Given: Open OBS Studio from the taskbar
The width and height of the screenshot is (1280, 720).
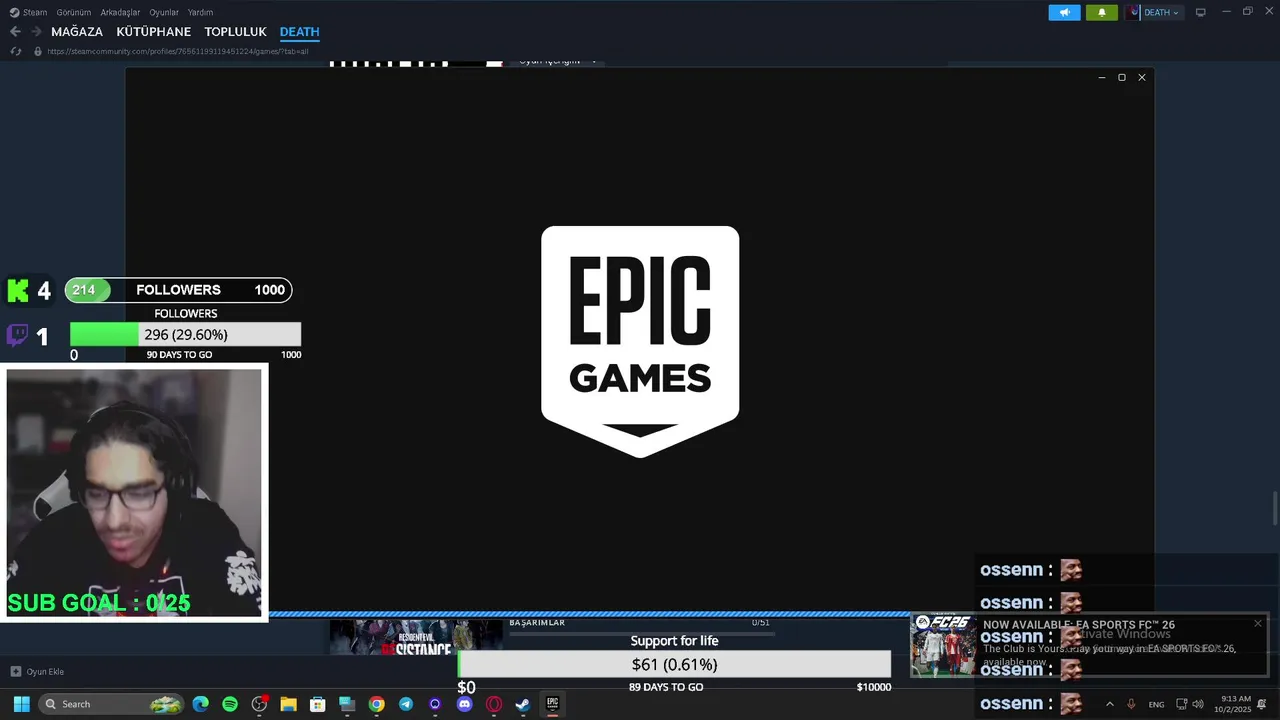Looking at the screenshot, I should pyautogui.click(x=260, y=704).
